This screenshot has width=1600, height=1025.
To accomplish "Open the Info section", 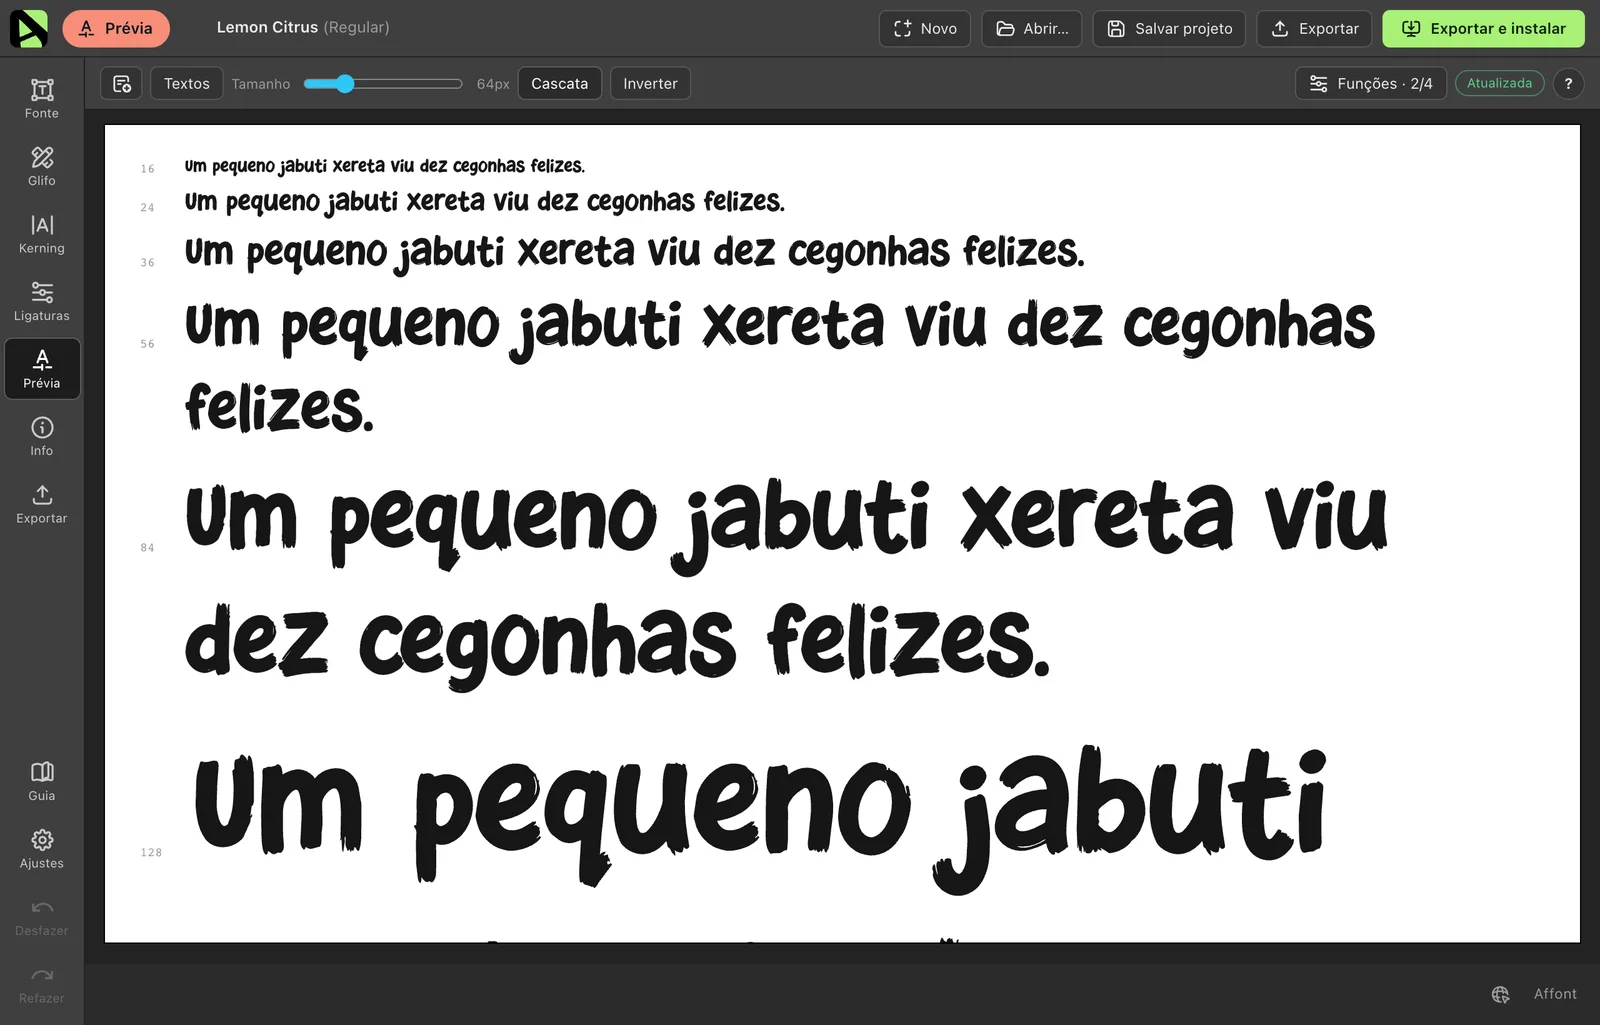I will tap(42, 437).
